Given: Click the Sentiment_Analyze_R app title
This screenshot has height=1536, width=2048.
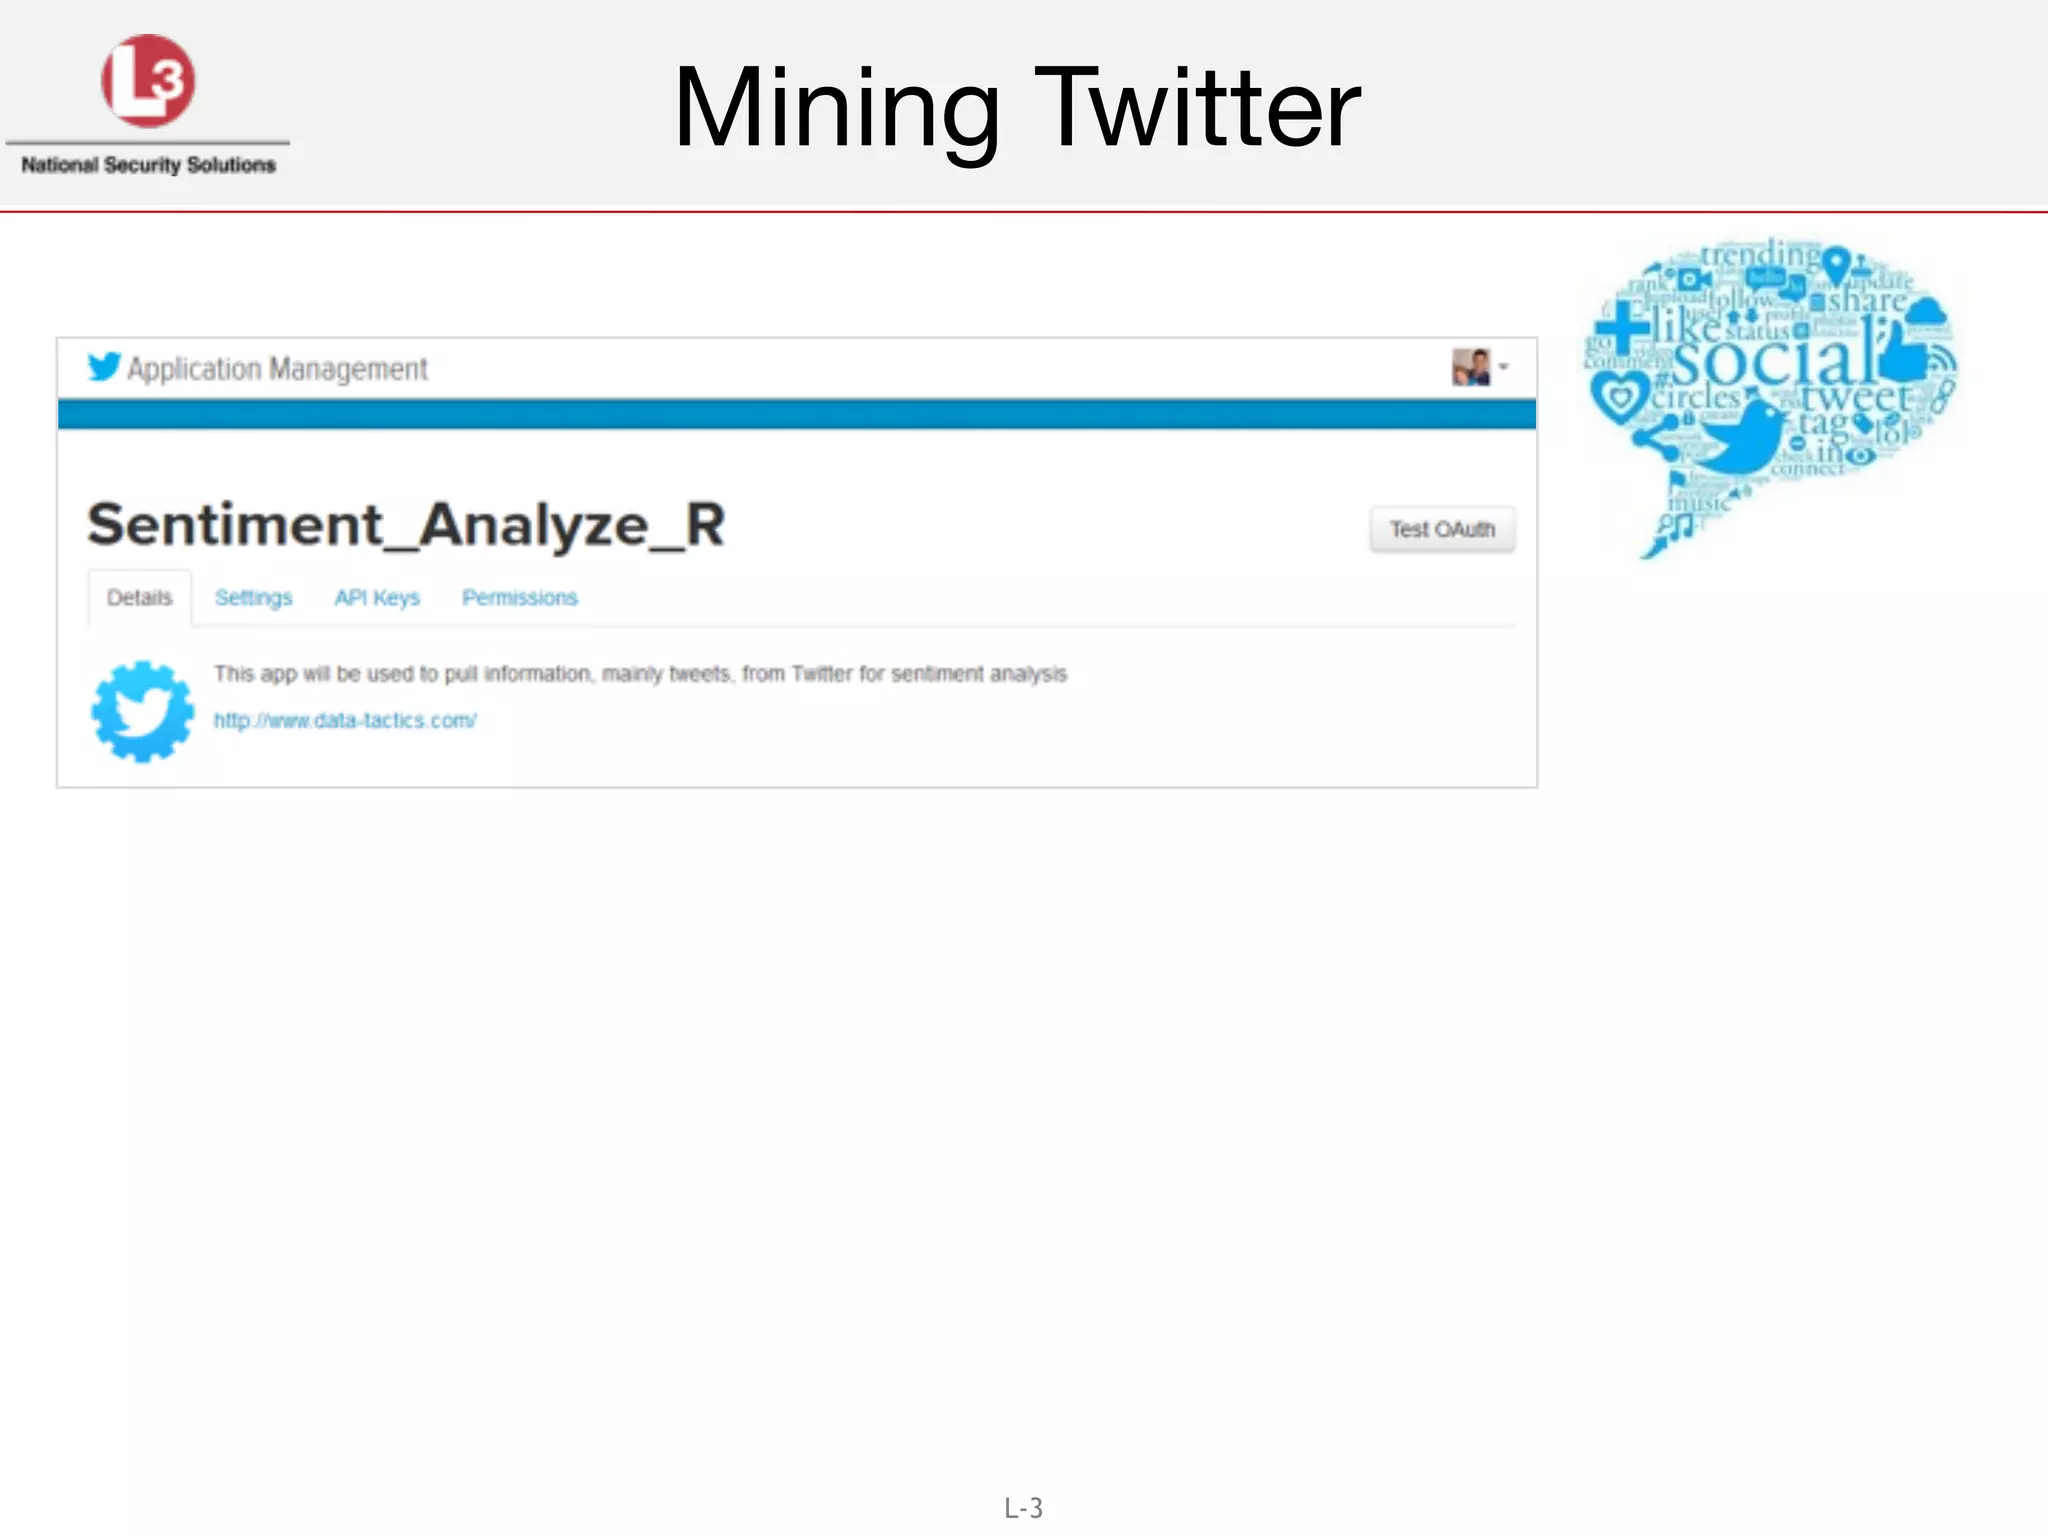Looking at the screenshot, I should click(406, 524).
